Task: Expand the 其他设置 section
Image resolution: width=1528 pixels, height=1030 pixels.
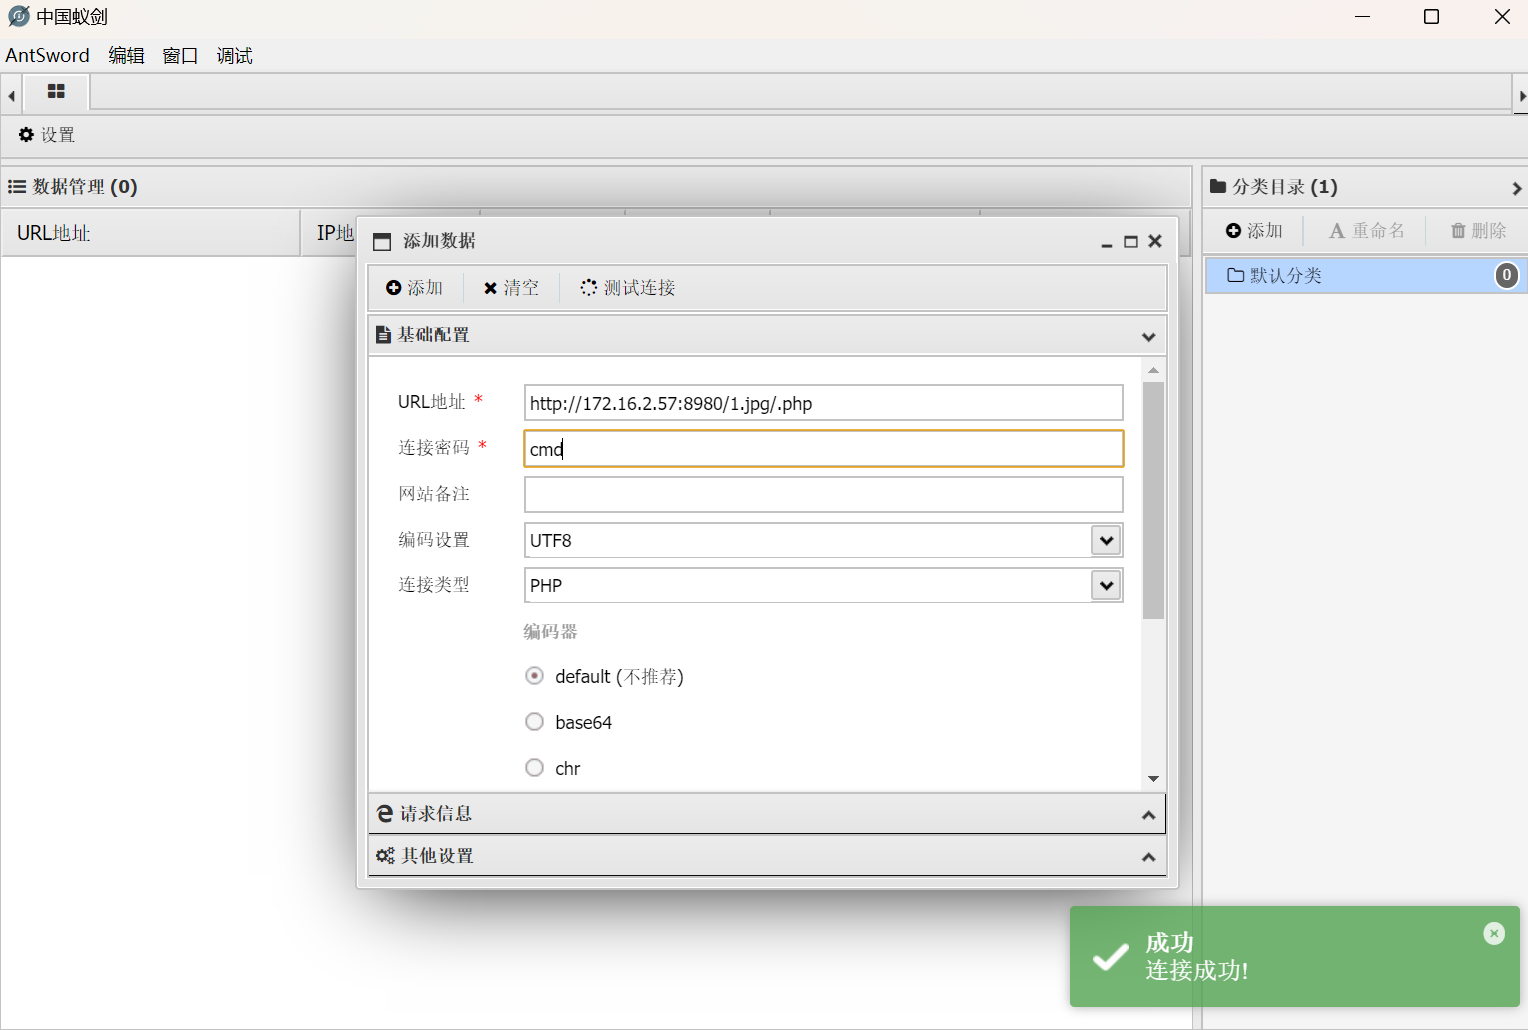Action: pos(1148,857)
